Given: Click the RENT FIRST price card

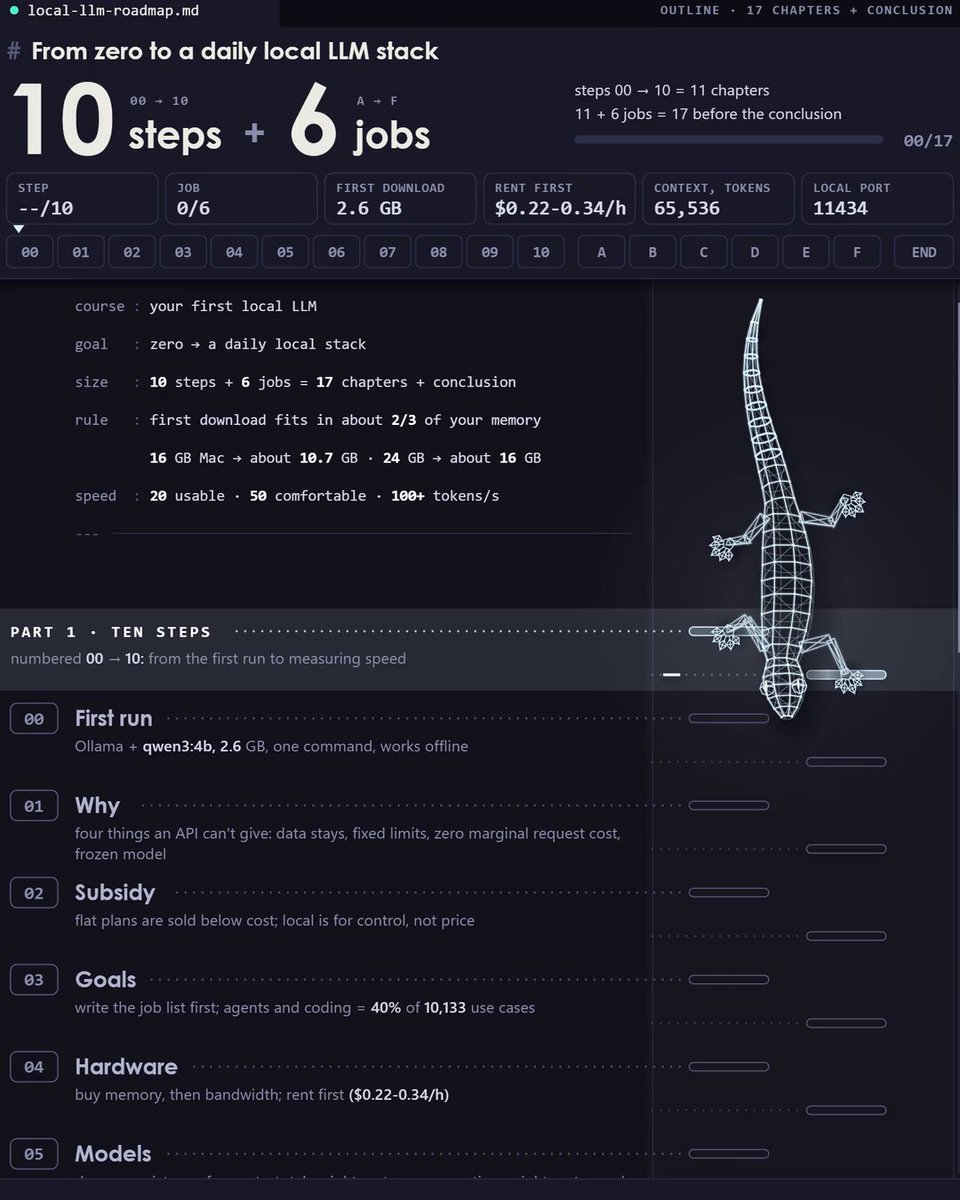Looking at the screenshot, I should pos(559,198).
